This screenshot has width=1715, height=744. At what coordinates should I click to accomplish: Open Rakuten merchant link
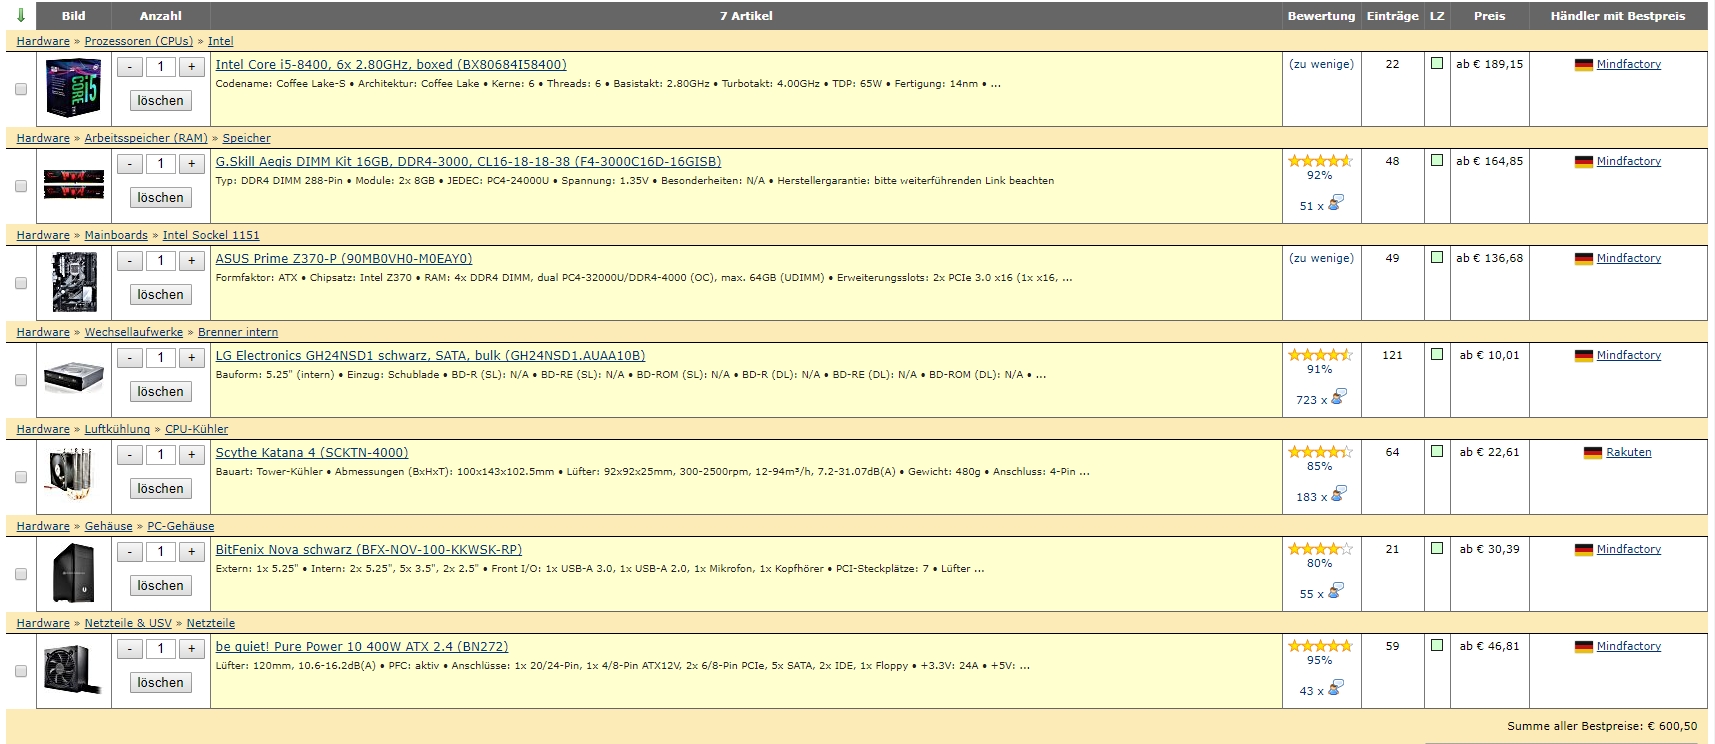tap(1629, 452)
